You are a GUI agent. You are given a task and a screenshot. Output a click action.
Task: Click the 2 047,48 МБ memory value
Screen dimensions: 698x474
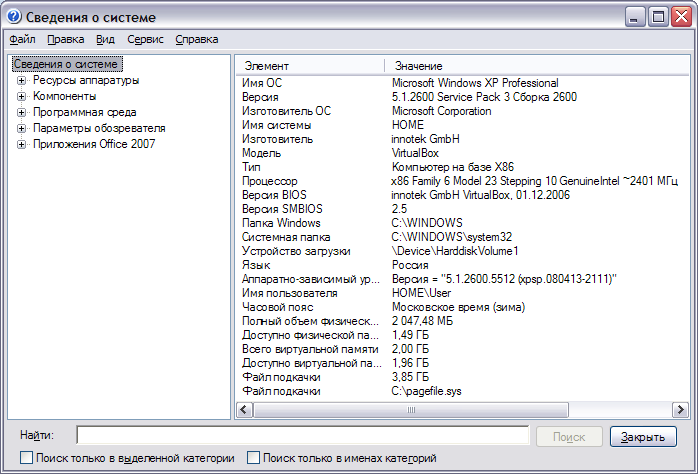click(x=422, y=321)
